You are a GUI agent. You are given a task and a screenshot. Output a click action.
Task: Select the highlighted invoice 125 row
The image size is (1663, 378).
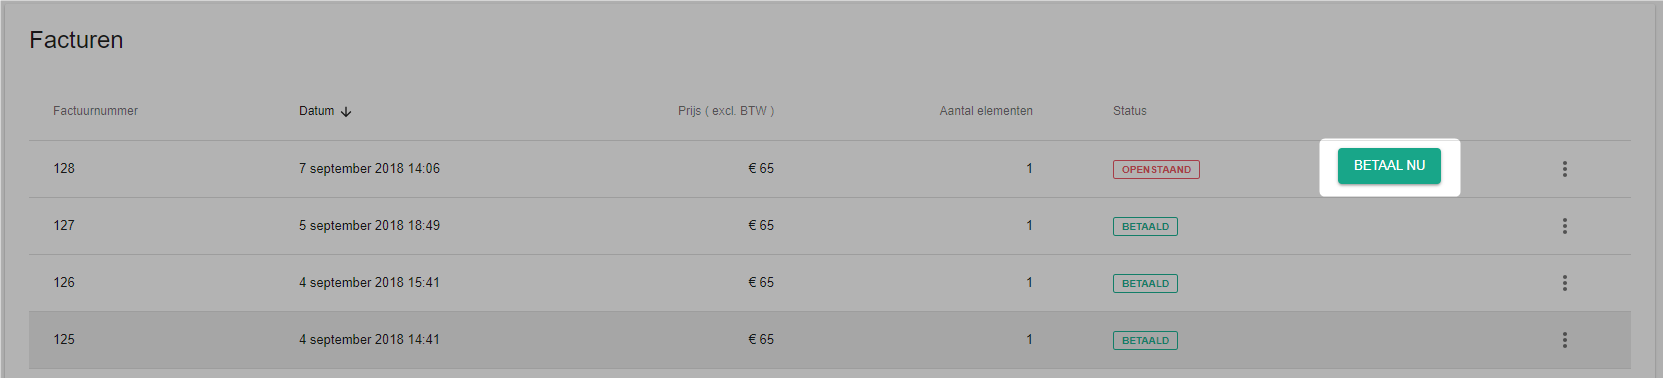(x=830, y=340)
